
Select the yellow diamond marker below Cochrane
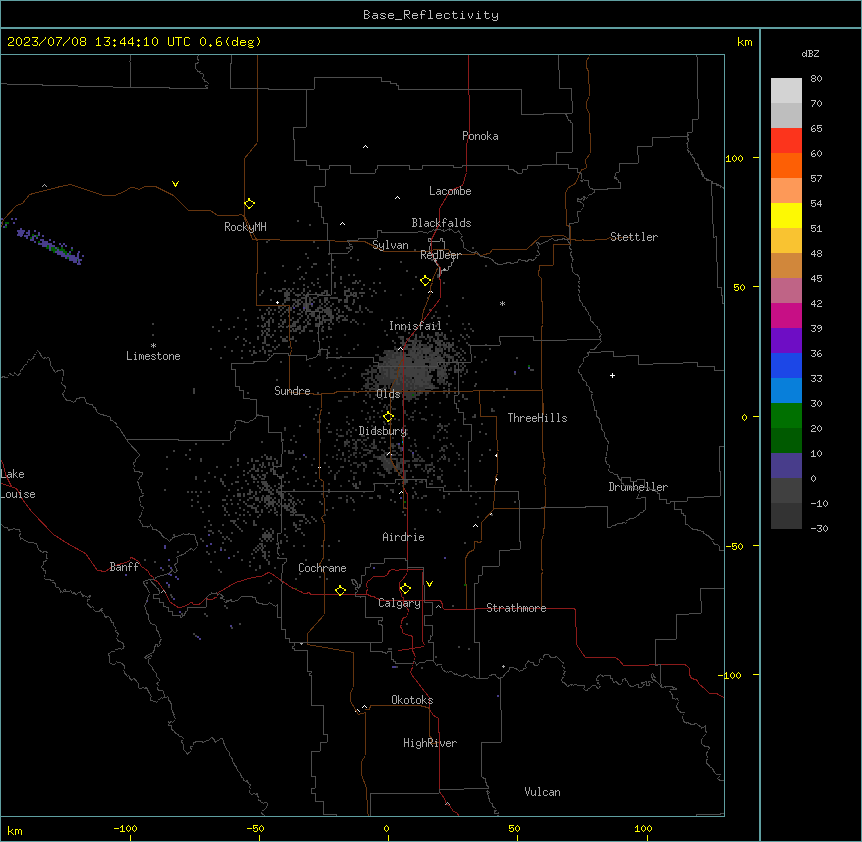(x=340, y=590)
